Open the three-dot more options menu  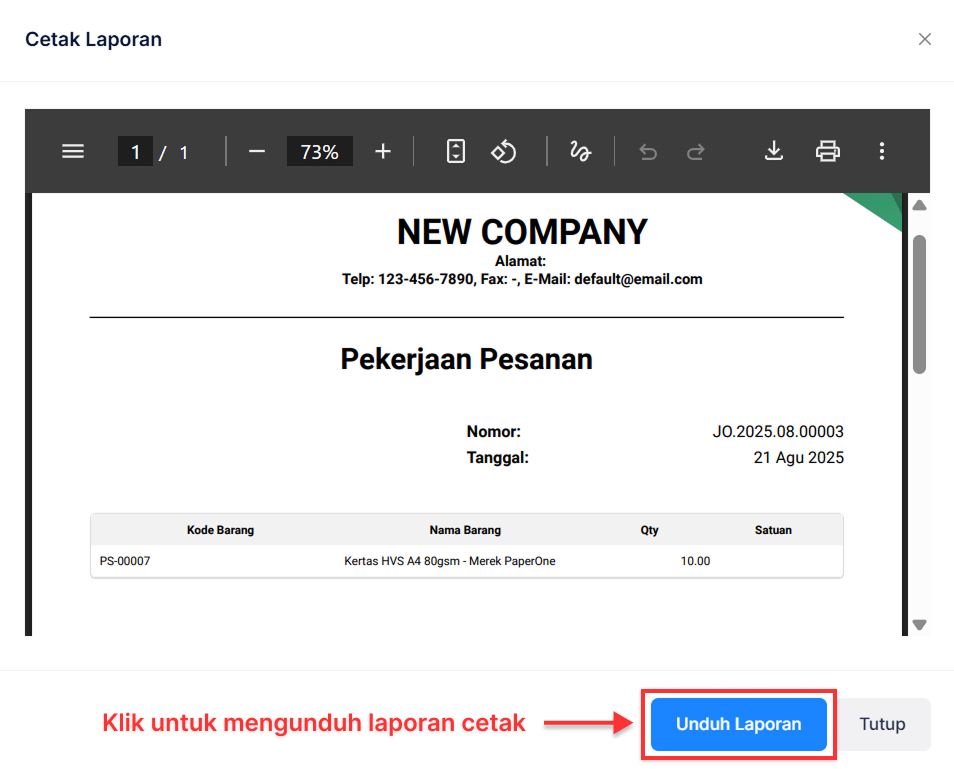point(881,151)
